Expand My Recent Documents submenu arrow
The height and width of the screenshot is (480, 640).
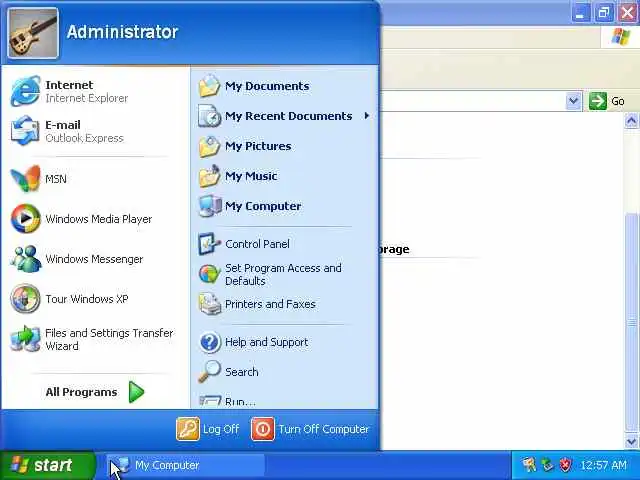pyautogui.click(x=367, y=116)
